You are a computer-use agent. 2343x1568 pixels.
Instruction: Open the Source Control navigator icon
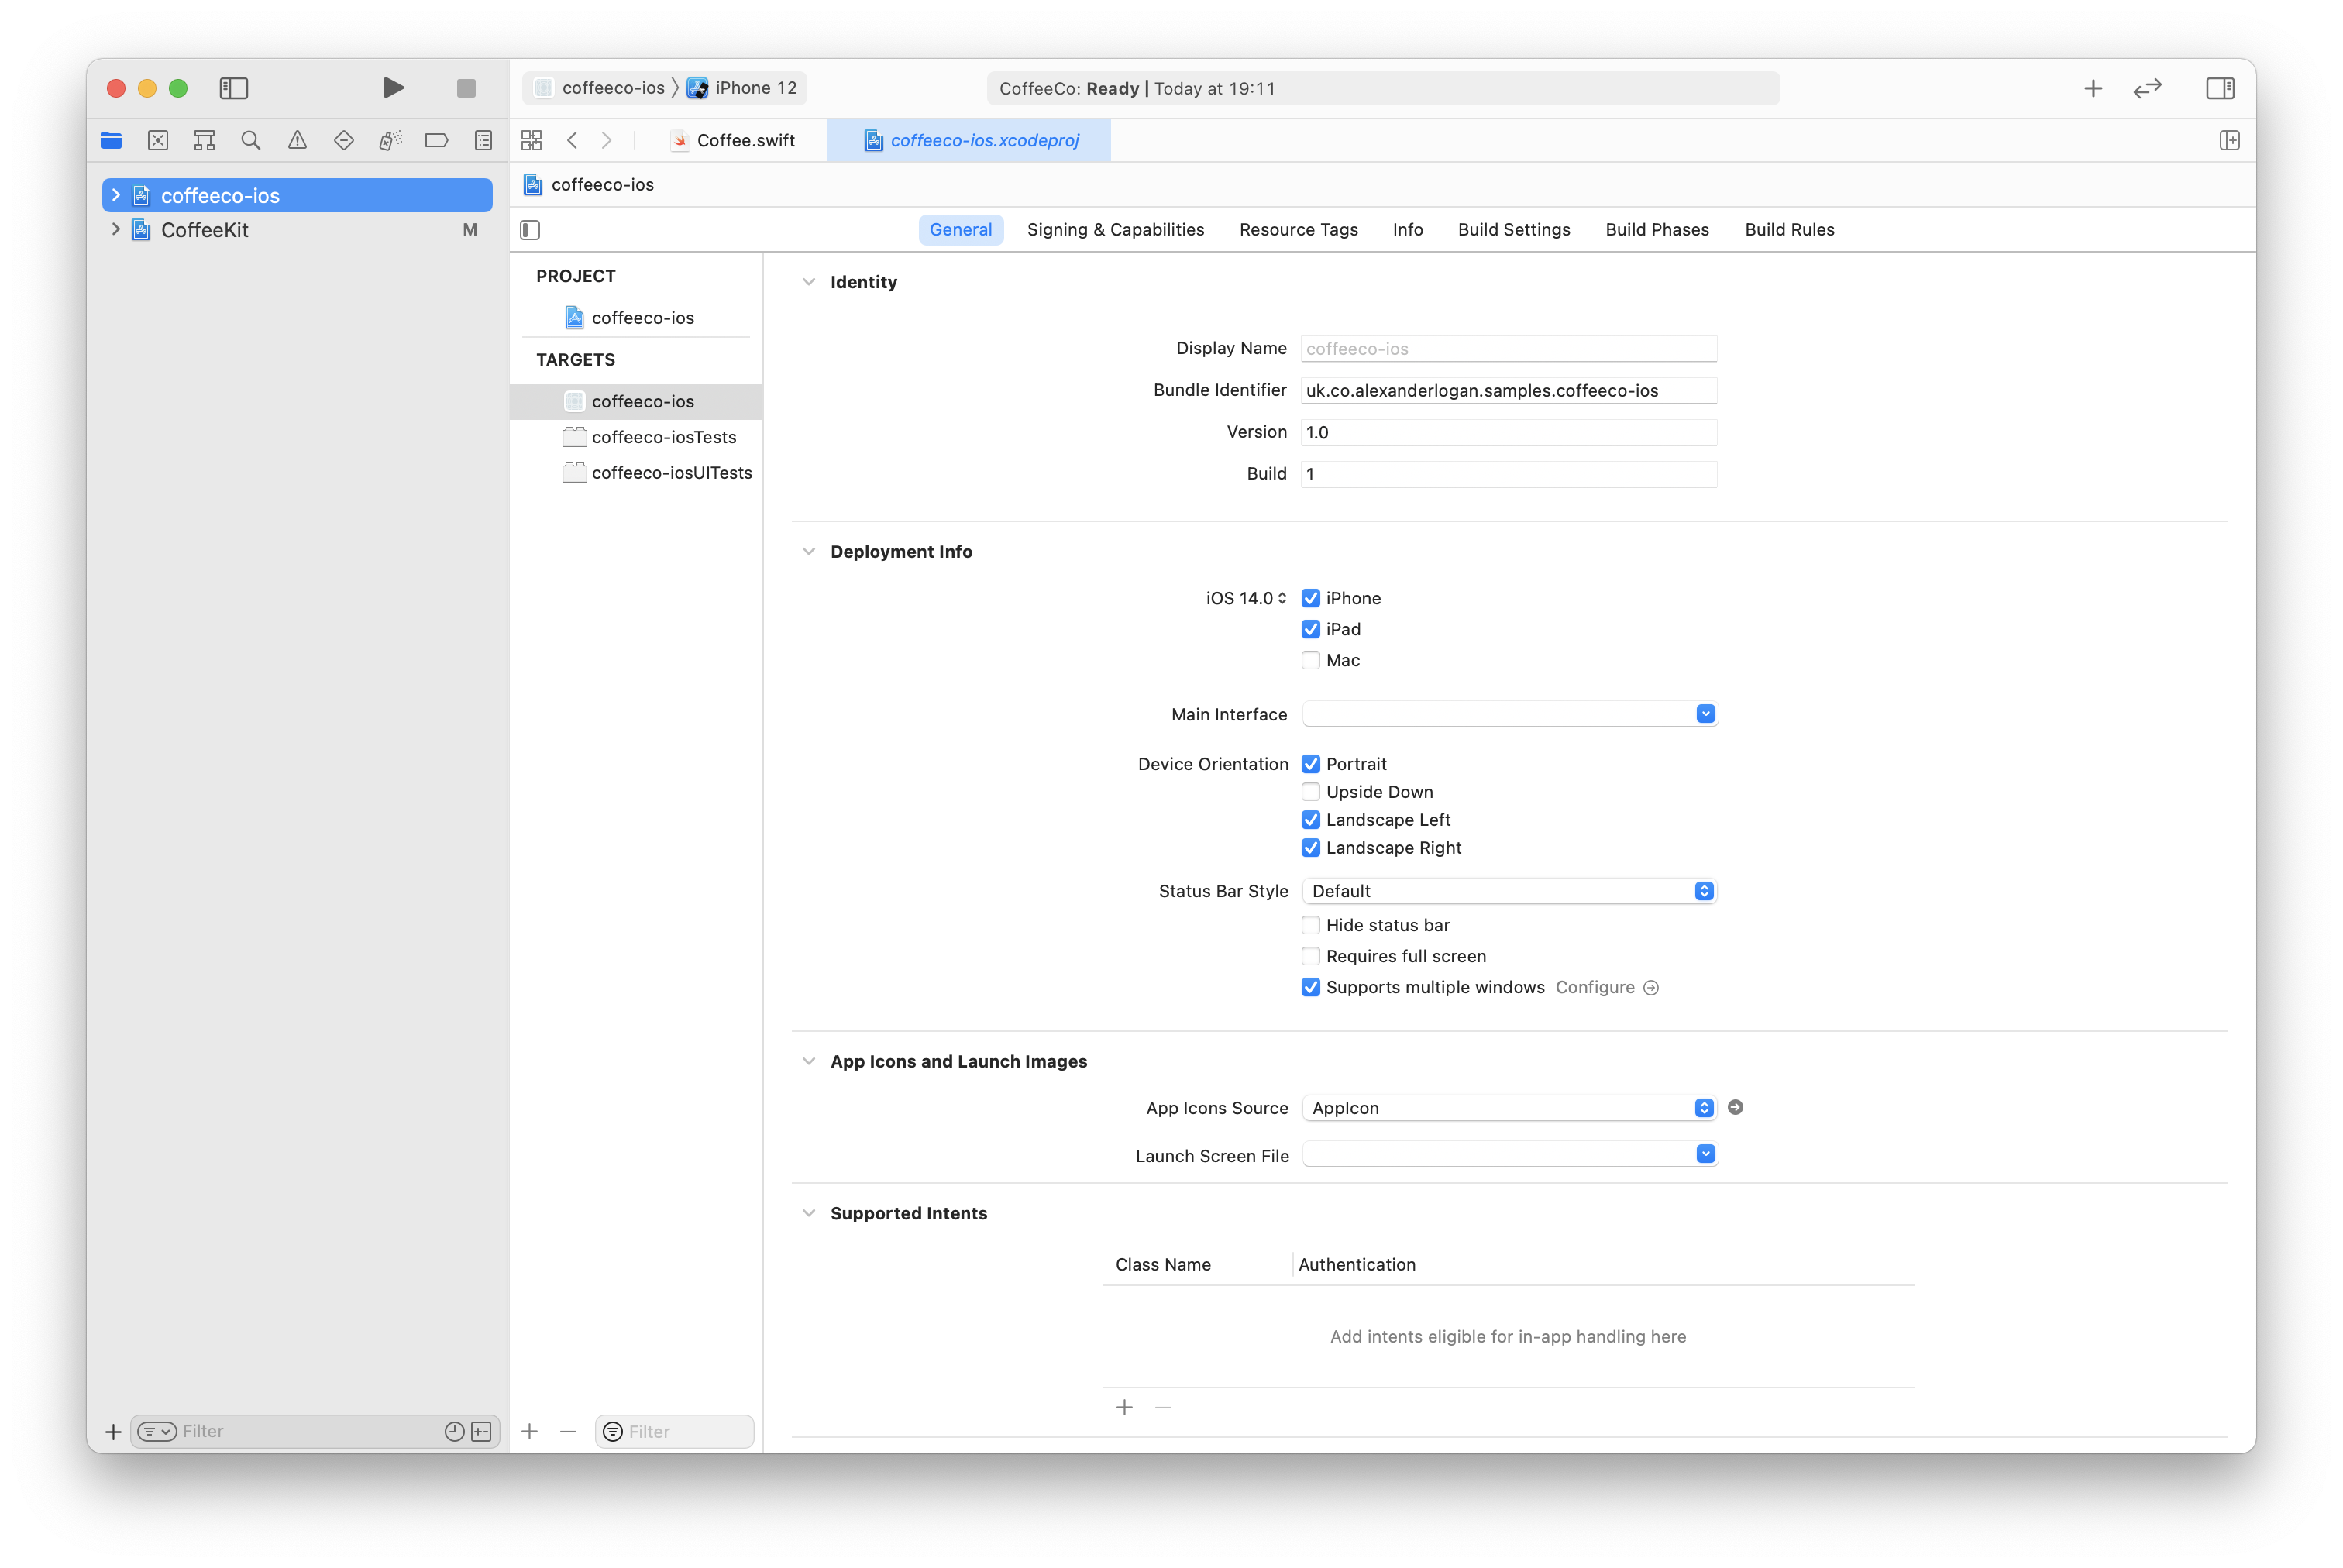click(x=158, y=140)
